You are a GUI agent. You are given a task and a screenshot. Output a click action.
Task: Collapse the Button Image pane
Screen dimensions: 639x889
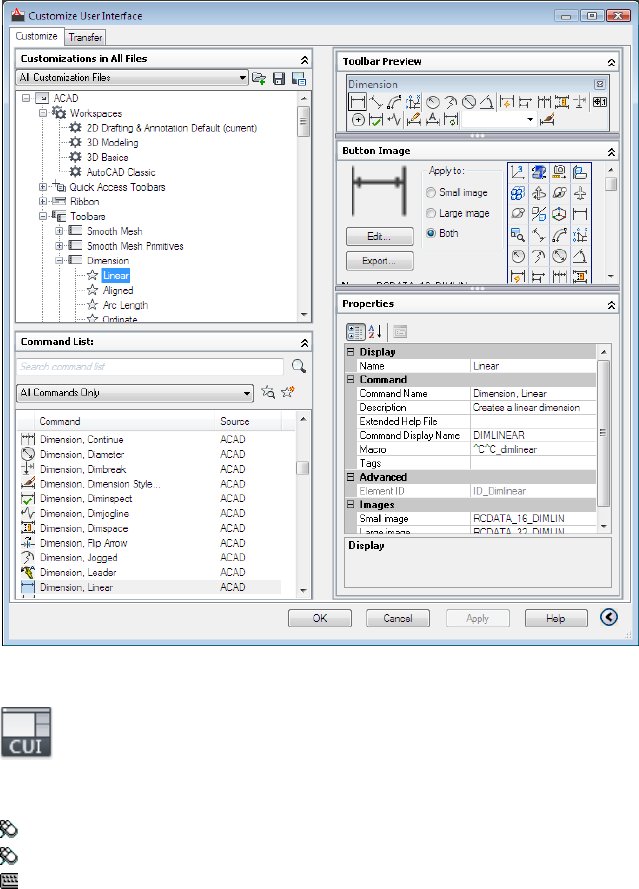611,152
